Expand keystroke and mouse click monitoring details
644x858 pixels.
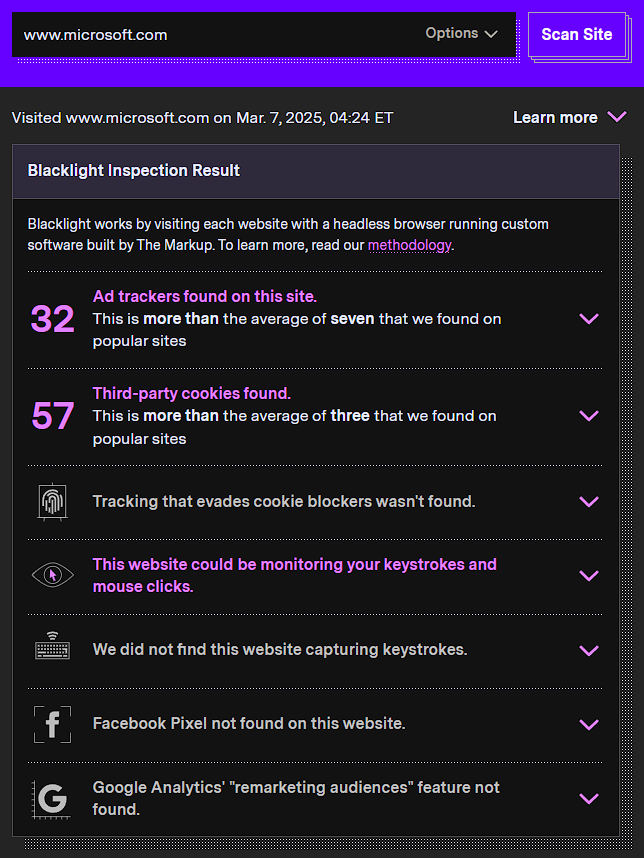click(589, 575)
